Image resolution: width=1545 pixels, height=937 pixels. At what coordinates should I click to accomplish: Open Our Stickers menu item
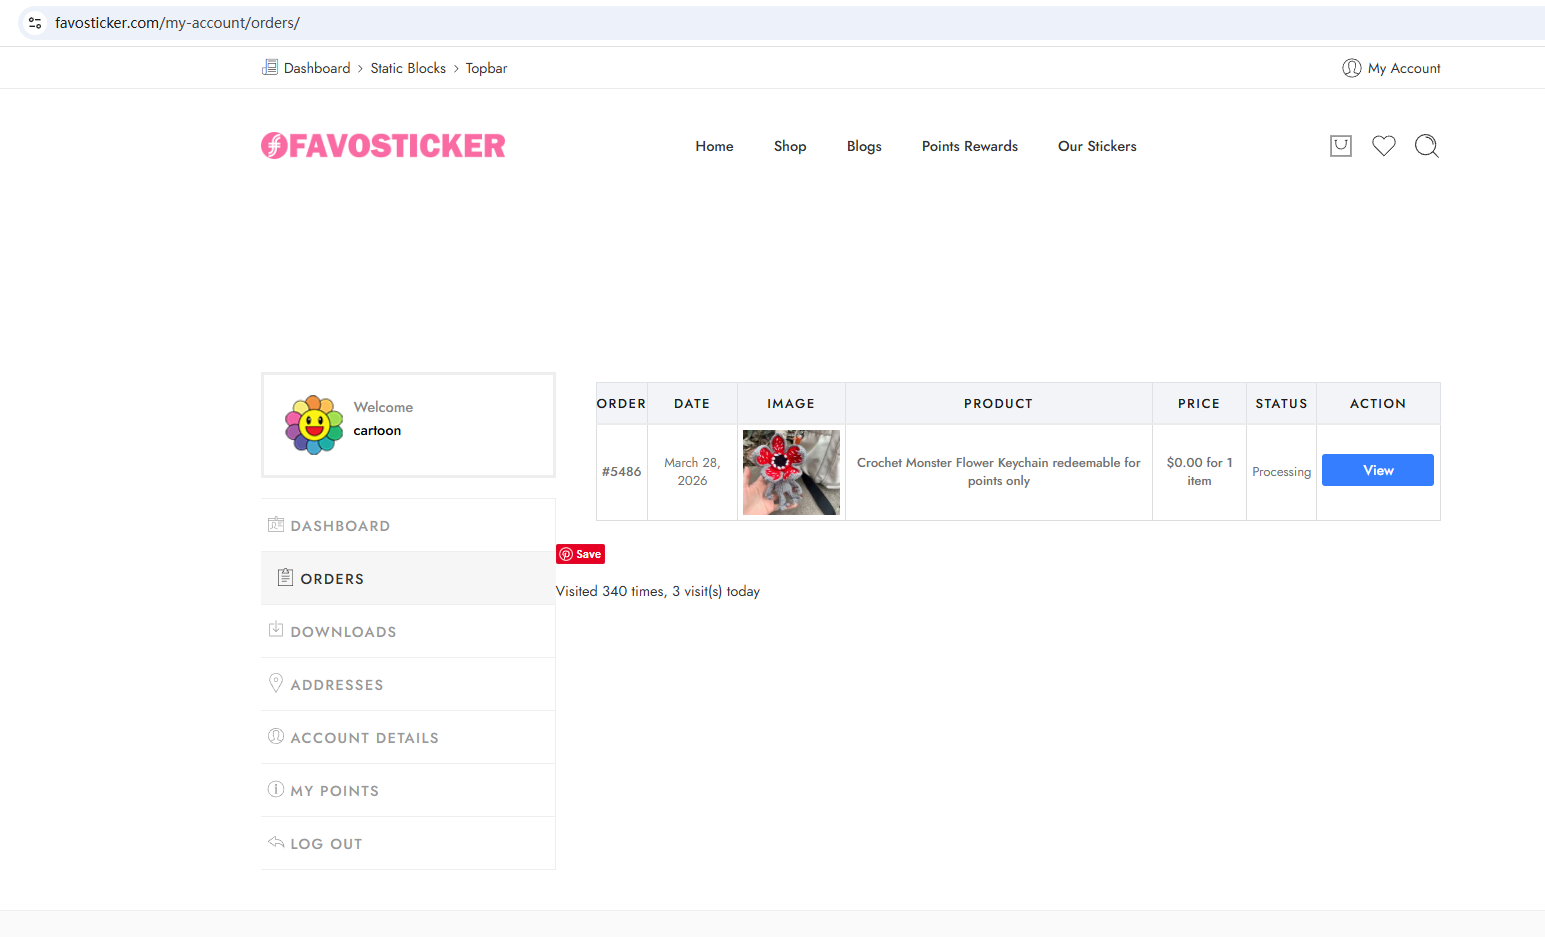(x=1097, y=146)
